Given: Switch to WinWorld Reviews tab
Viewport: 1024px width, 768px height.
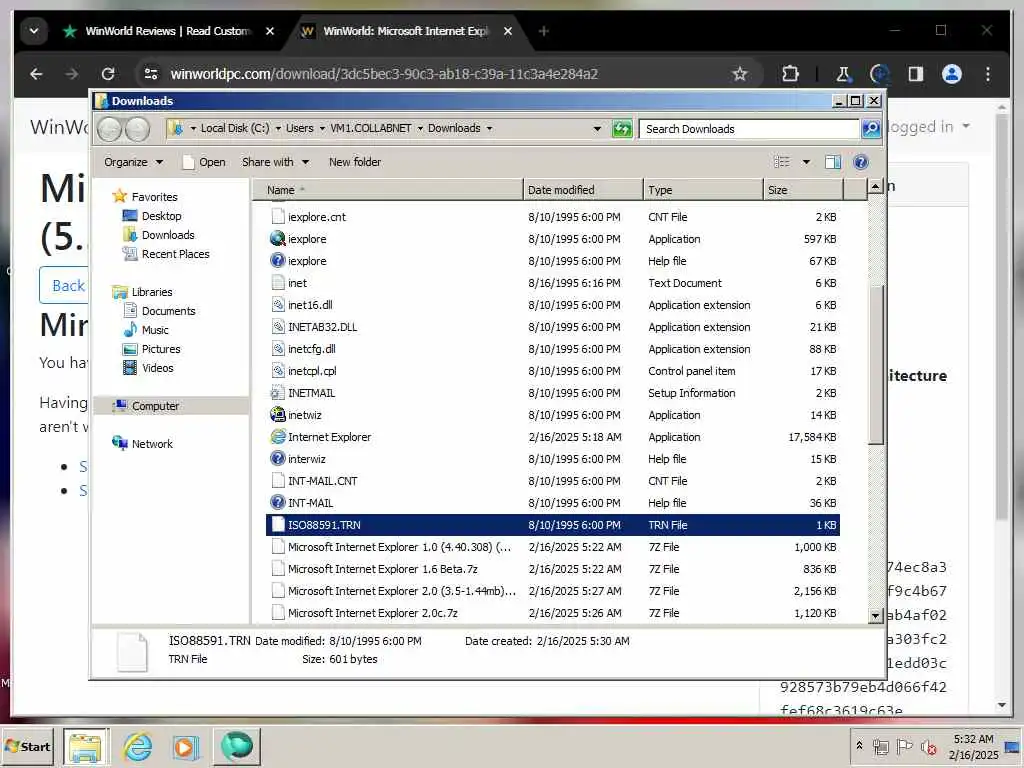Looking at the screenshot, I should (x=168, y=31).
